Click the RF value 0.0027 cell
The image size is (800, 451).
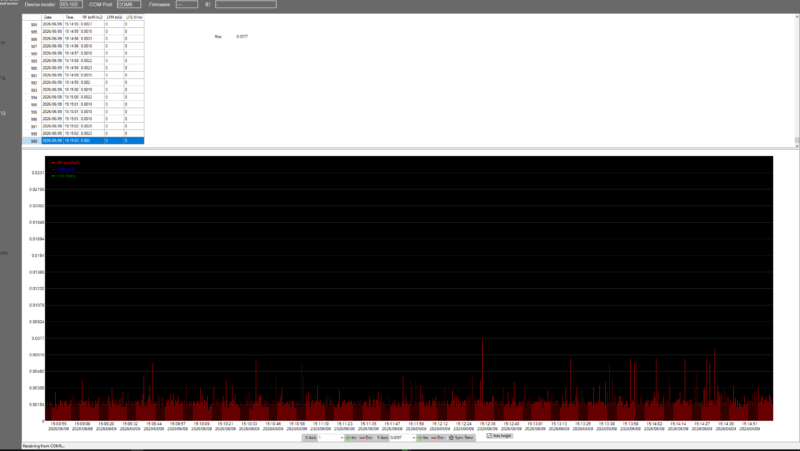click(x=92, y=24)
